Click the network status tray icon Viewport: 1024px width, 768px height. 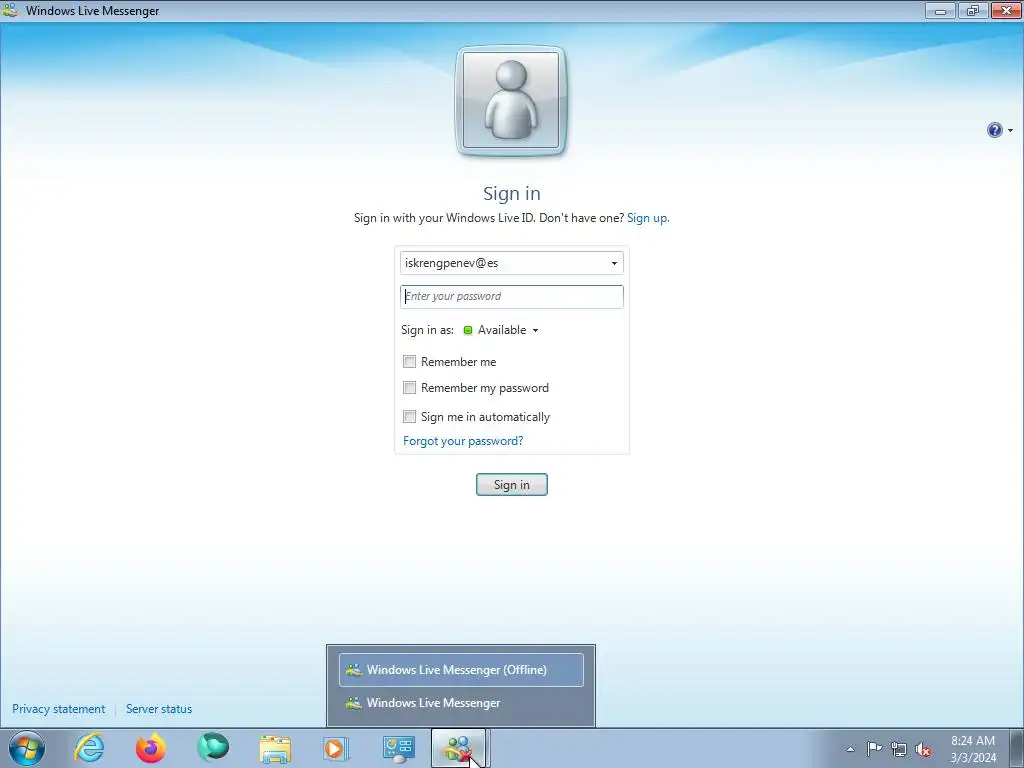tap(899, 749)
